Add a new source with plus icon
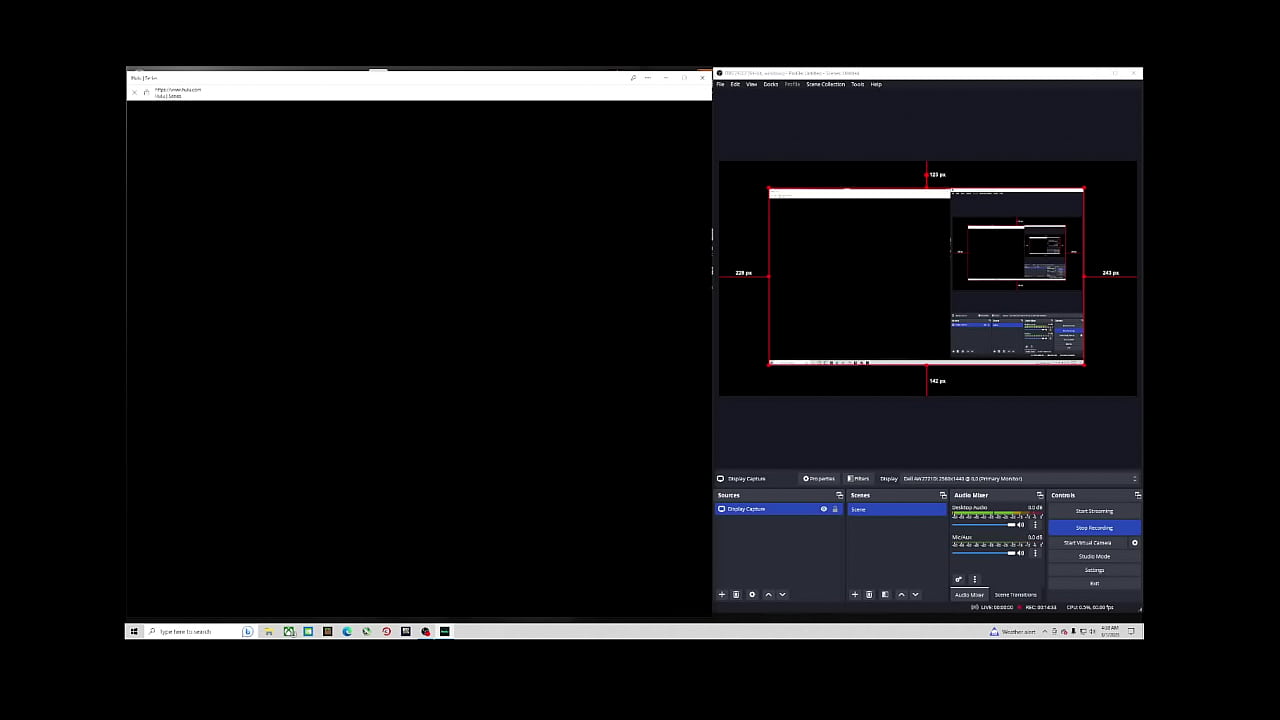Image resolution: width=1280 pixels, height=720 pixels. click(x=722, y=594)
